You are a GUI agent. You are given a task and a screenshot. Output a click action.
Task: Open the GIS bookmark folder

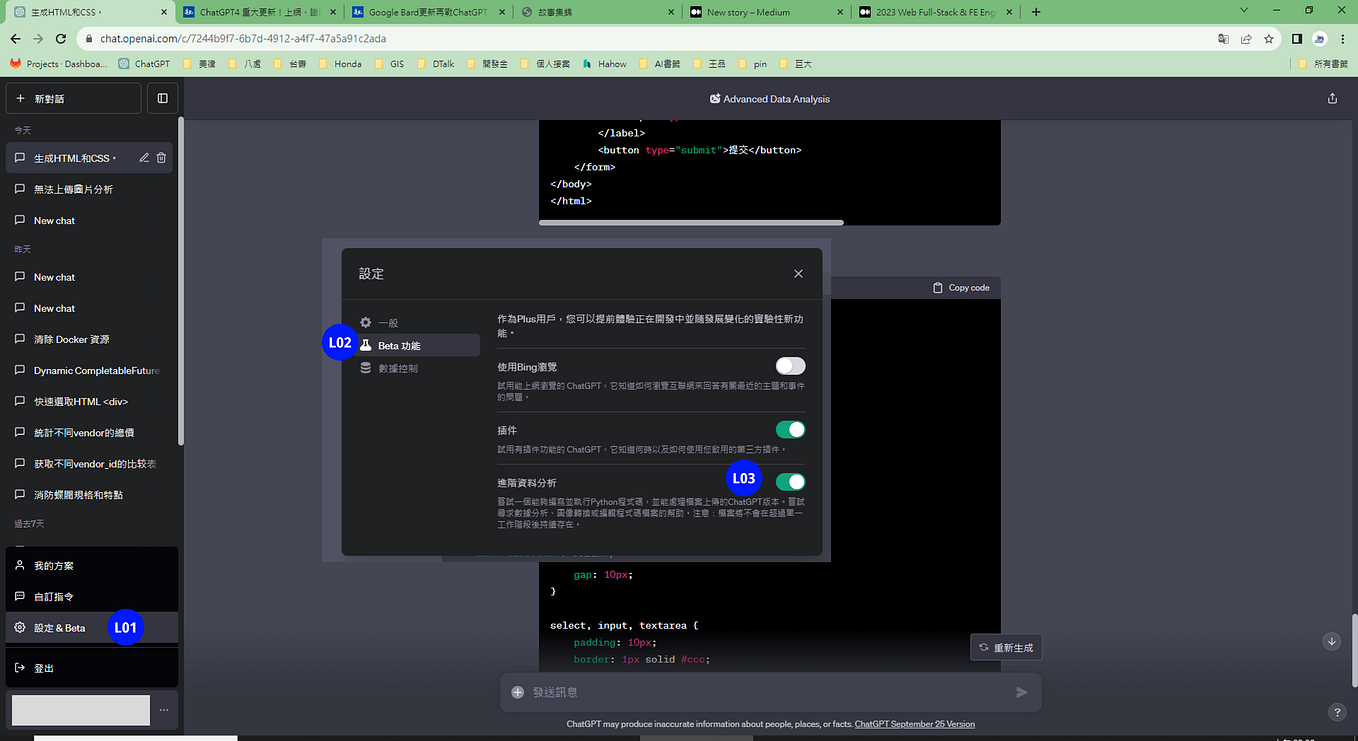pos(393,63)
